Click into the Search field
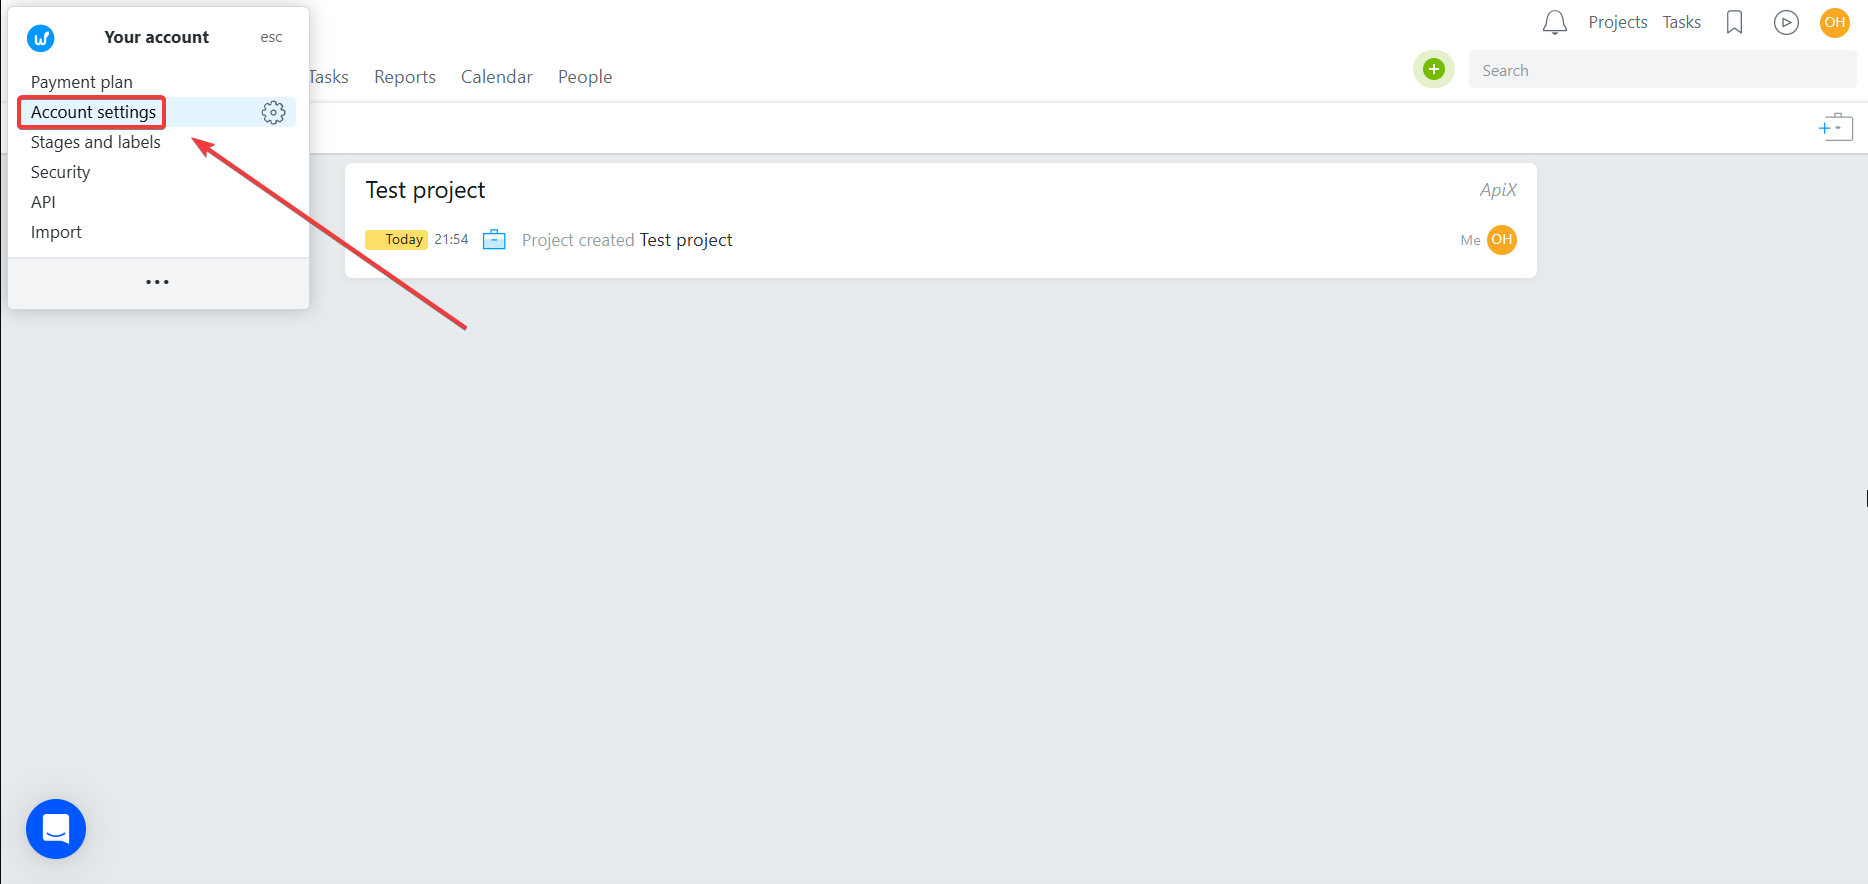This screenshot has height=884, width=1868. click(1660, 70)
